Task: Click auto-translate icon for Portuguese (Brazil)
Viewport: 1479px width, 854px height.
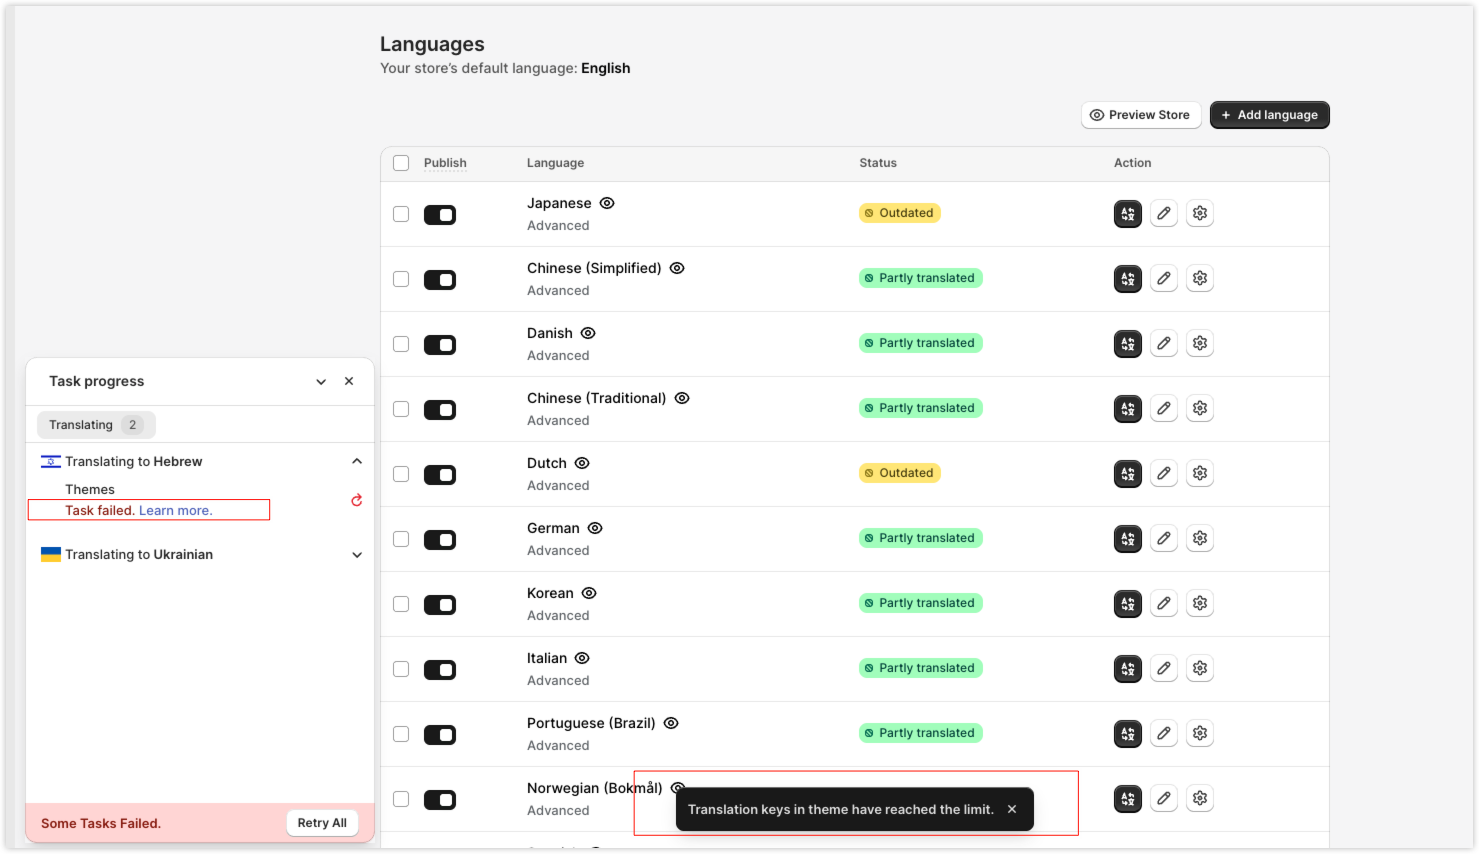Action: click(x=1128, y=734)
